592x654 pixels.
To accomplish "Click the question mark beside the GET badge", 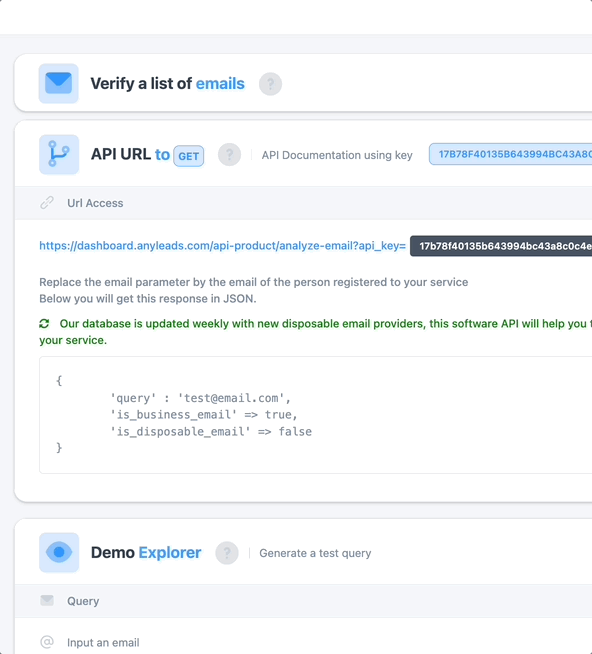I will [229, 155].
